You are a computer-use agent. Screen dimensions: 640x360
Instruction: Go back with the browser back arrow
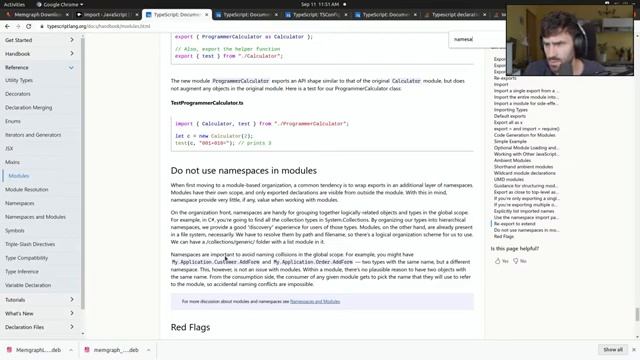click(7, 26)
